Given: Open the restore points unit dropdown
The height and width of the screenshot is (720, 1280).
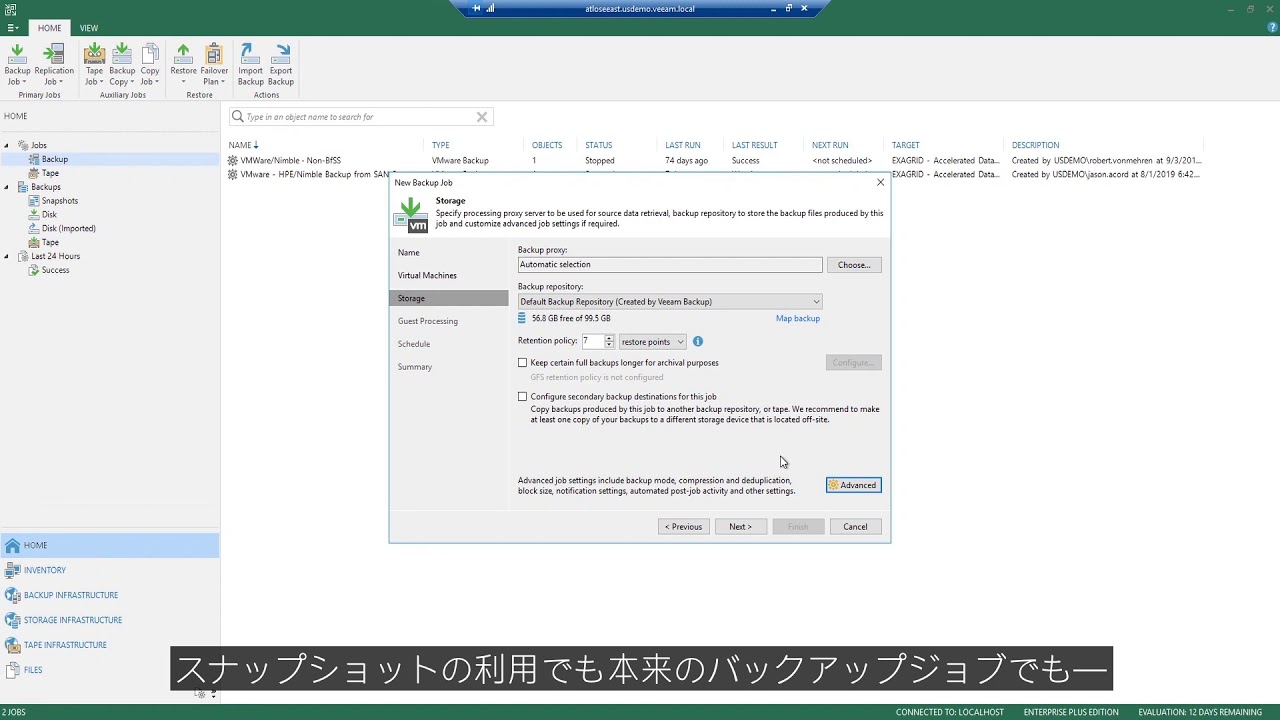Looking at the screenshot, I should [x=653, y=342].
